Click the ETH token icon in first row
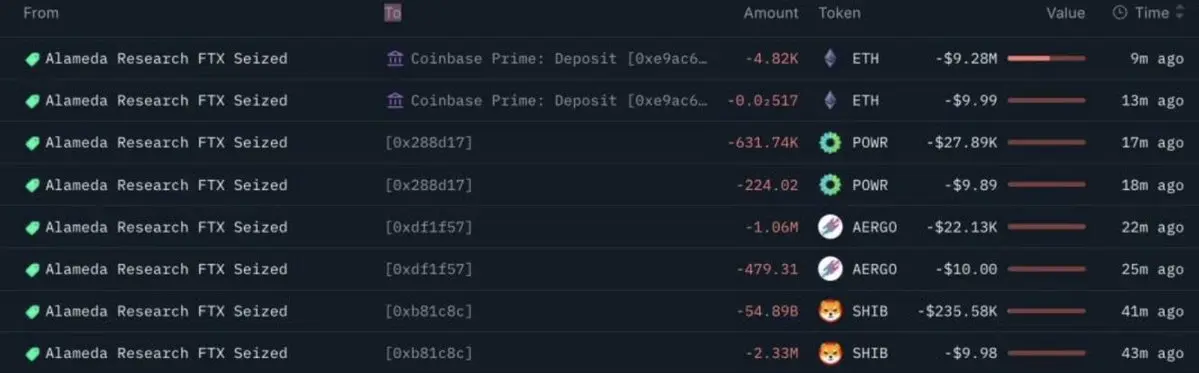Viewport: 1199px width, 373px height. [x=830, y=58]
